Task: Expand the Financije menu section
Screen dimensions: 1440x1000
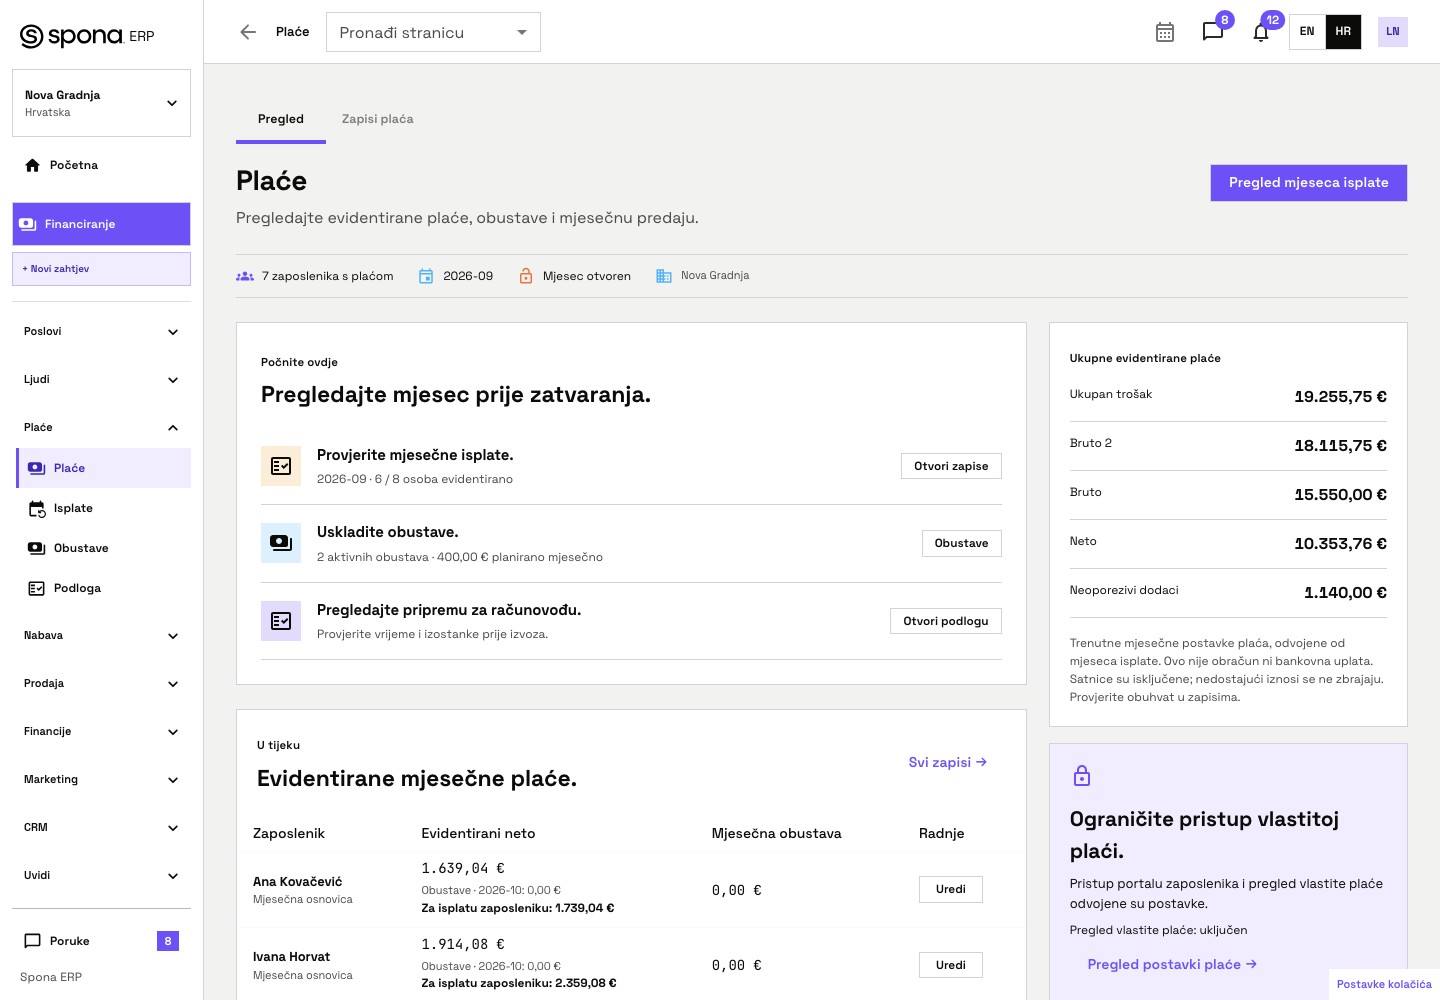Action: click(101, 732)
